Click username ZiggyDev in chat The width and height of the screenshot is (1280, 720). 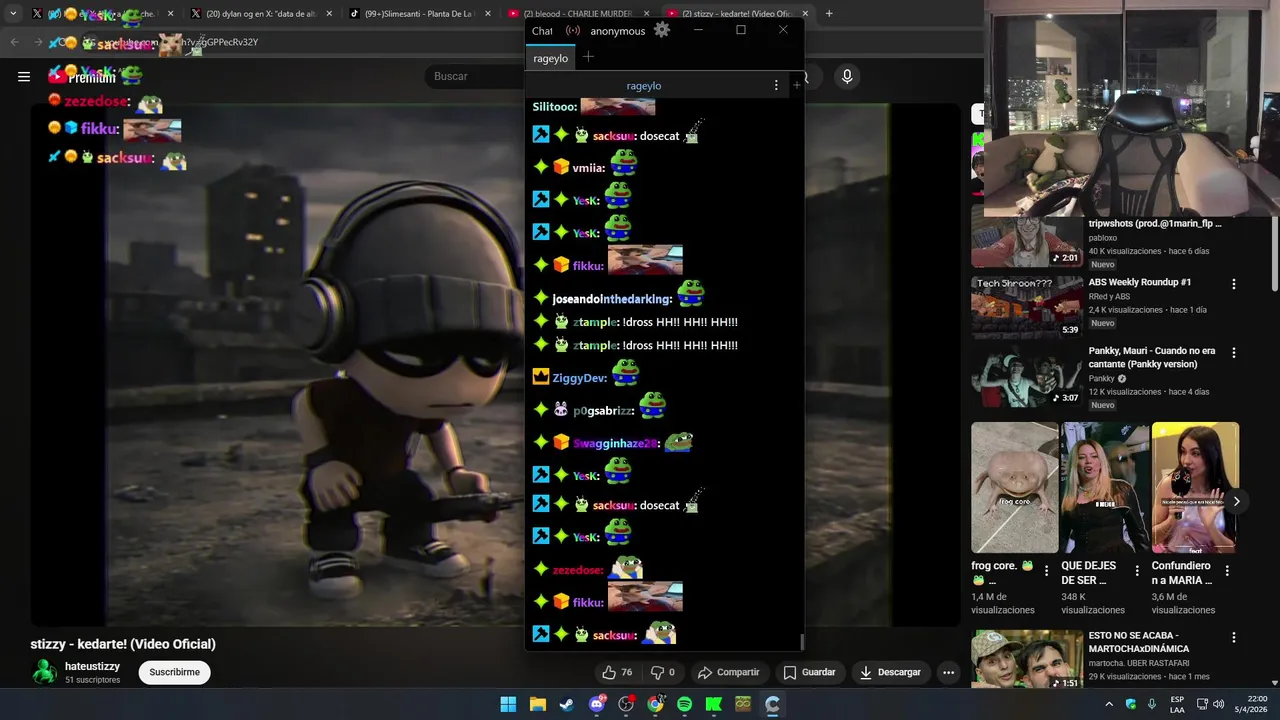[x=580, y=378]
